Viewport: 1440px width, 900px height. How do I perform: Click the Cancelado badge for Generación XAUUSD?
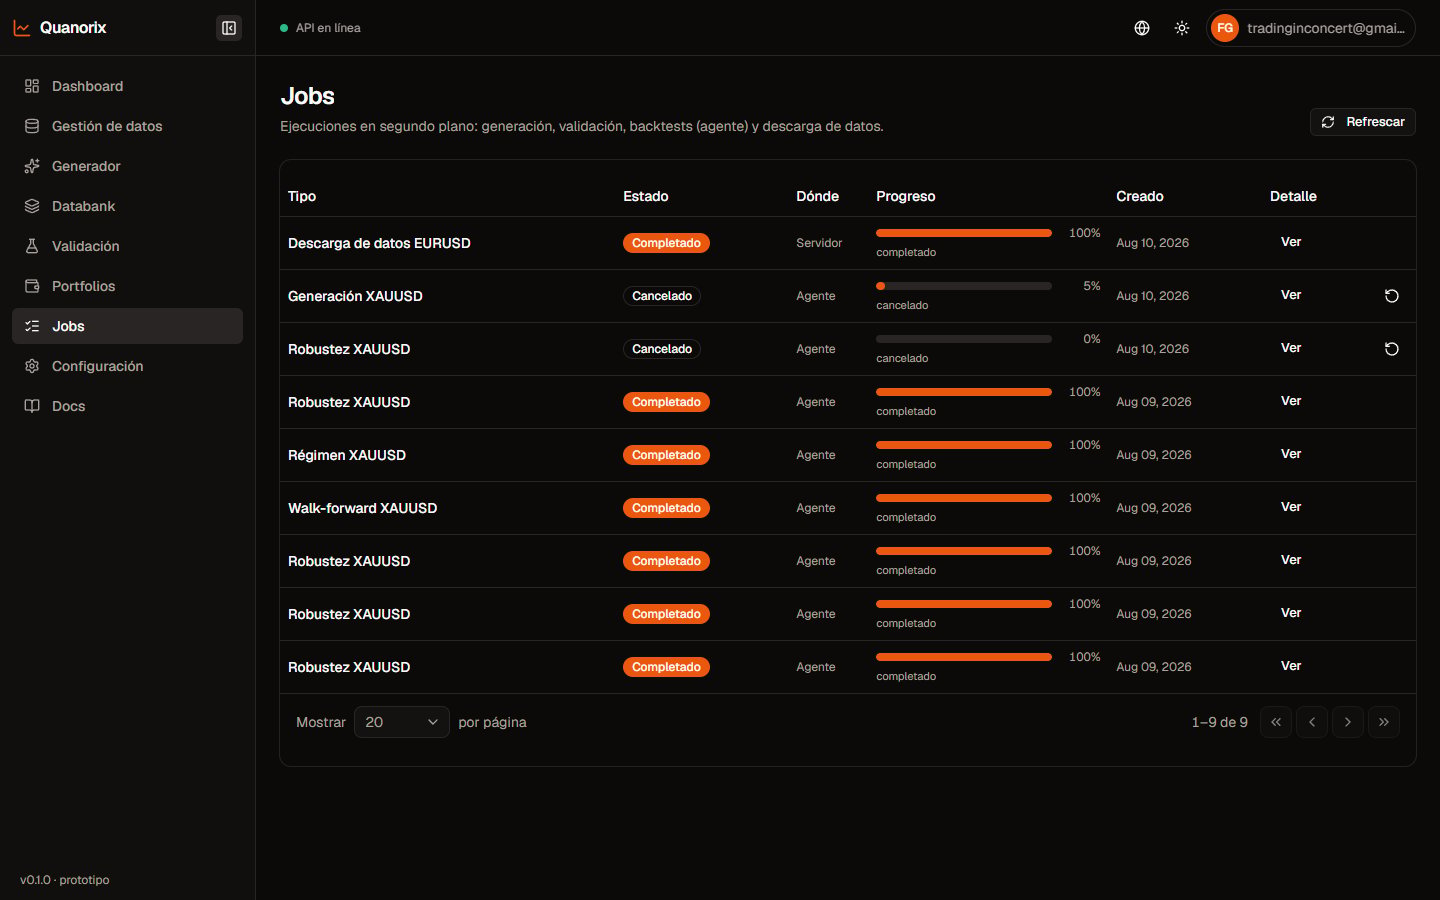[662, 296]
